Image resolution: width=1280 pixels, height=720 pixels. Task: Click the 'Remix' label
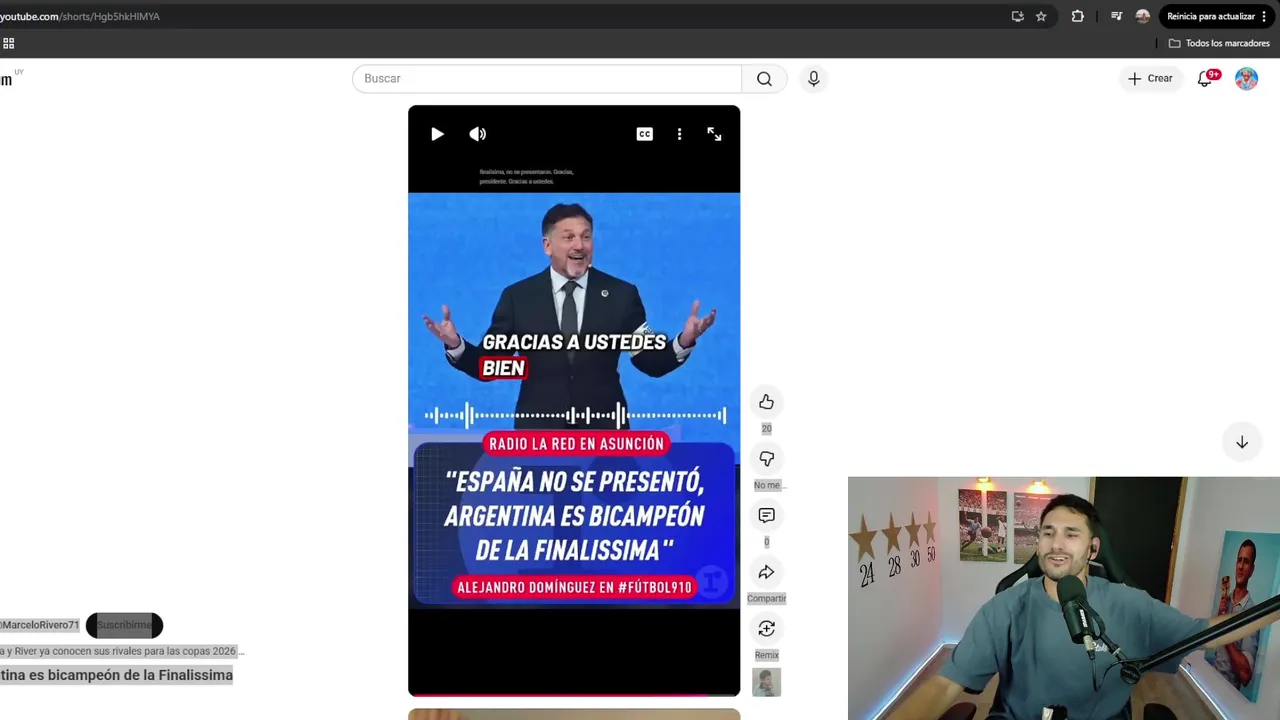[766, 655]
